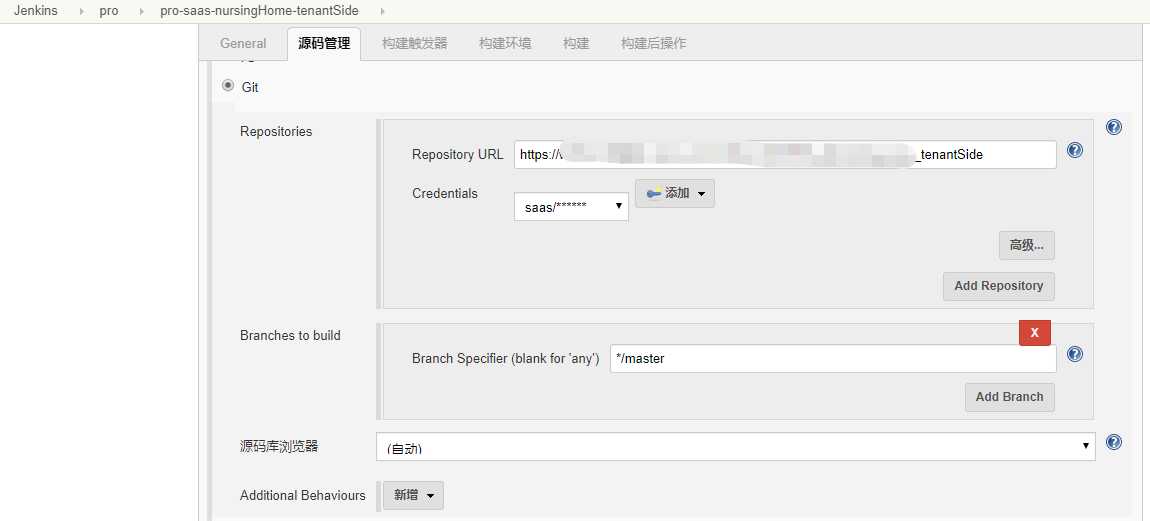Open the 构建后操作 tab
This screenshot has width=1150, height=521.
(653, 43)
